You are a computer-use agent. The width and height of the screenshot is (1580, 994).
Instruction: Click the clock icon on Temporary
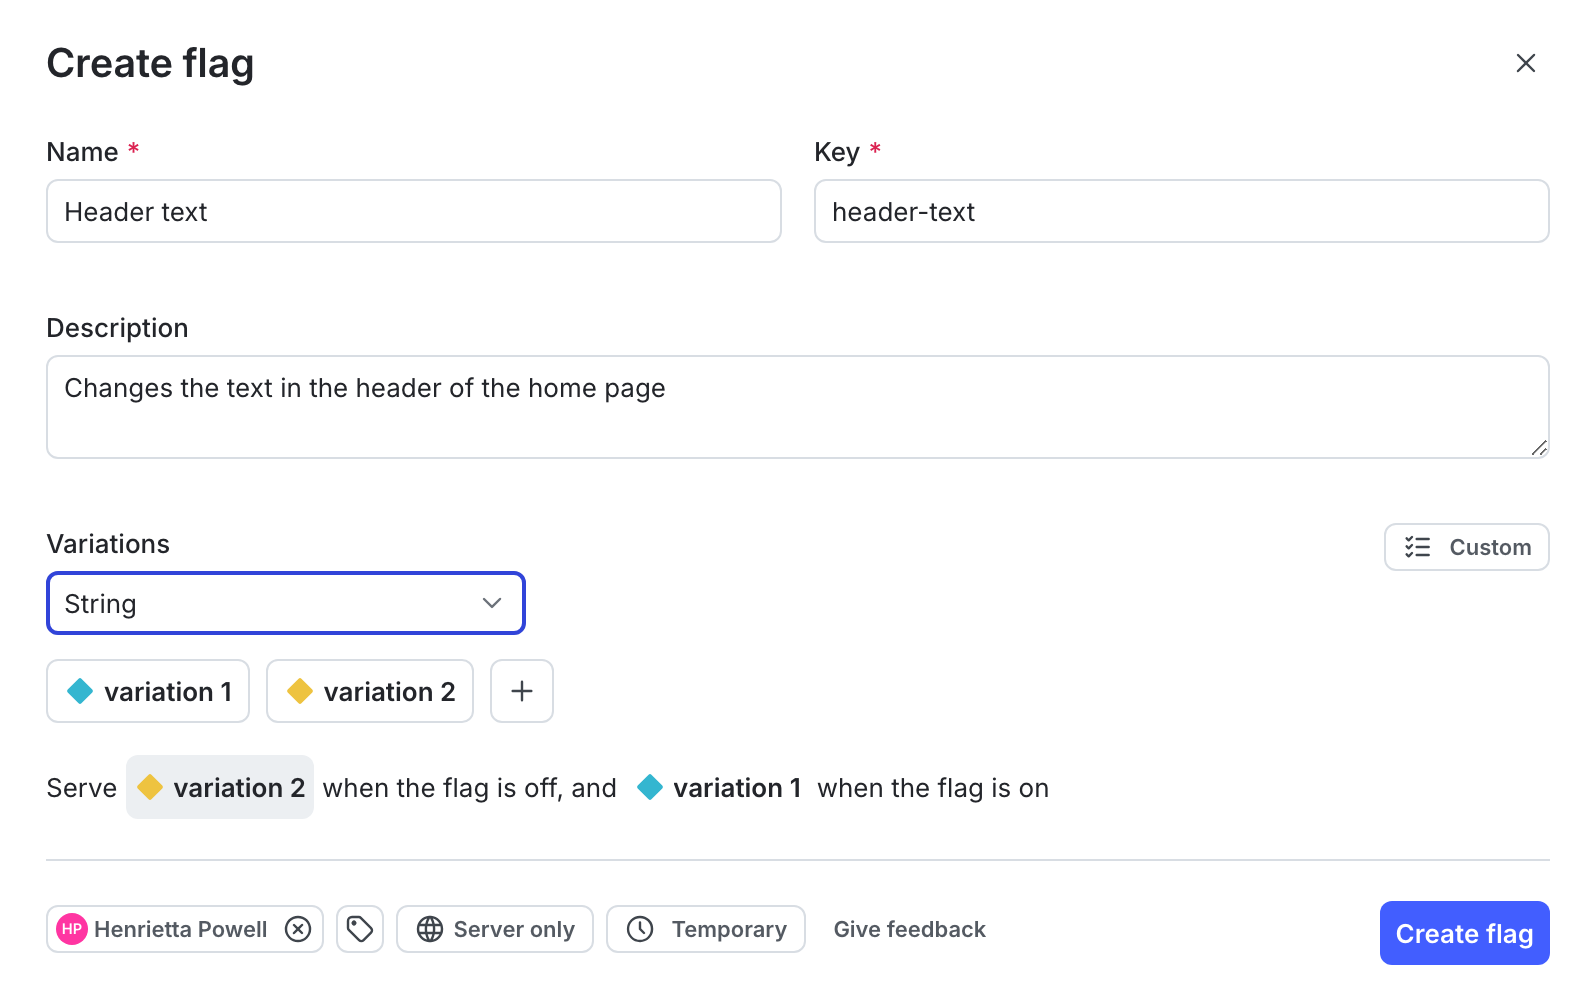click(x=641, y=929)
